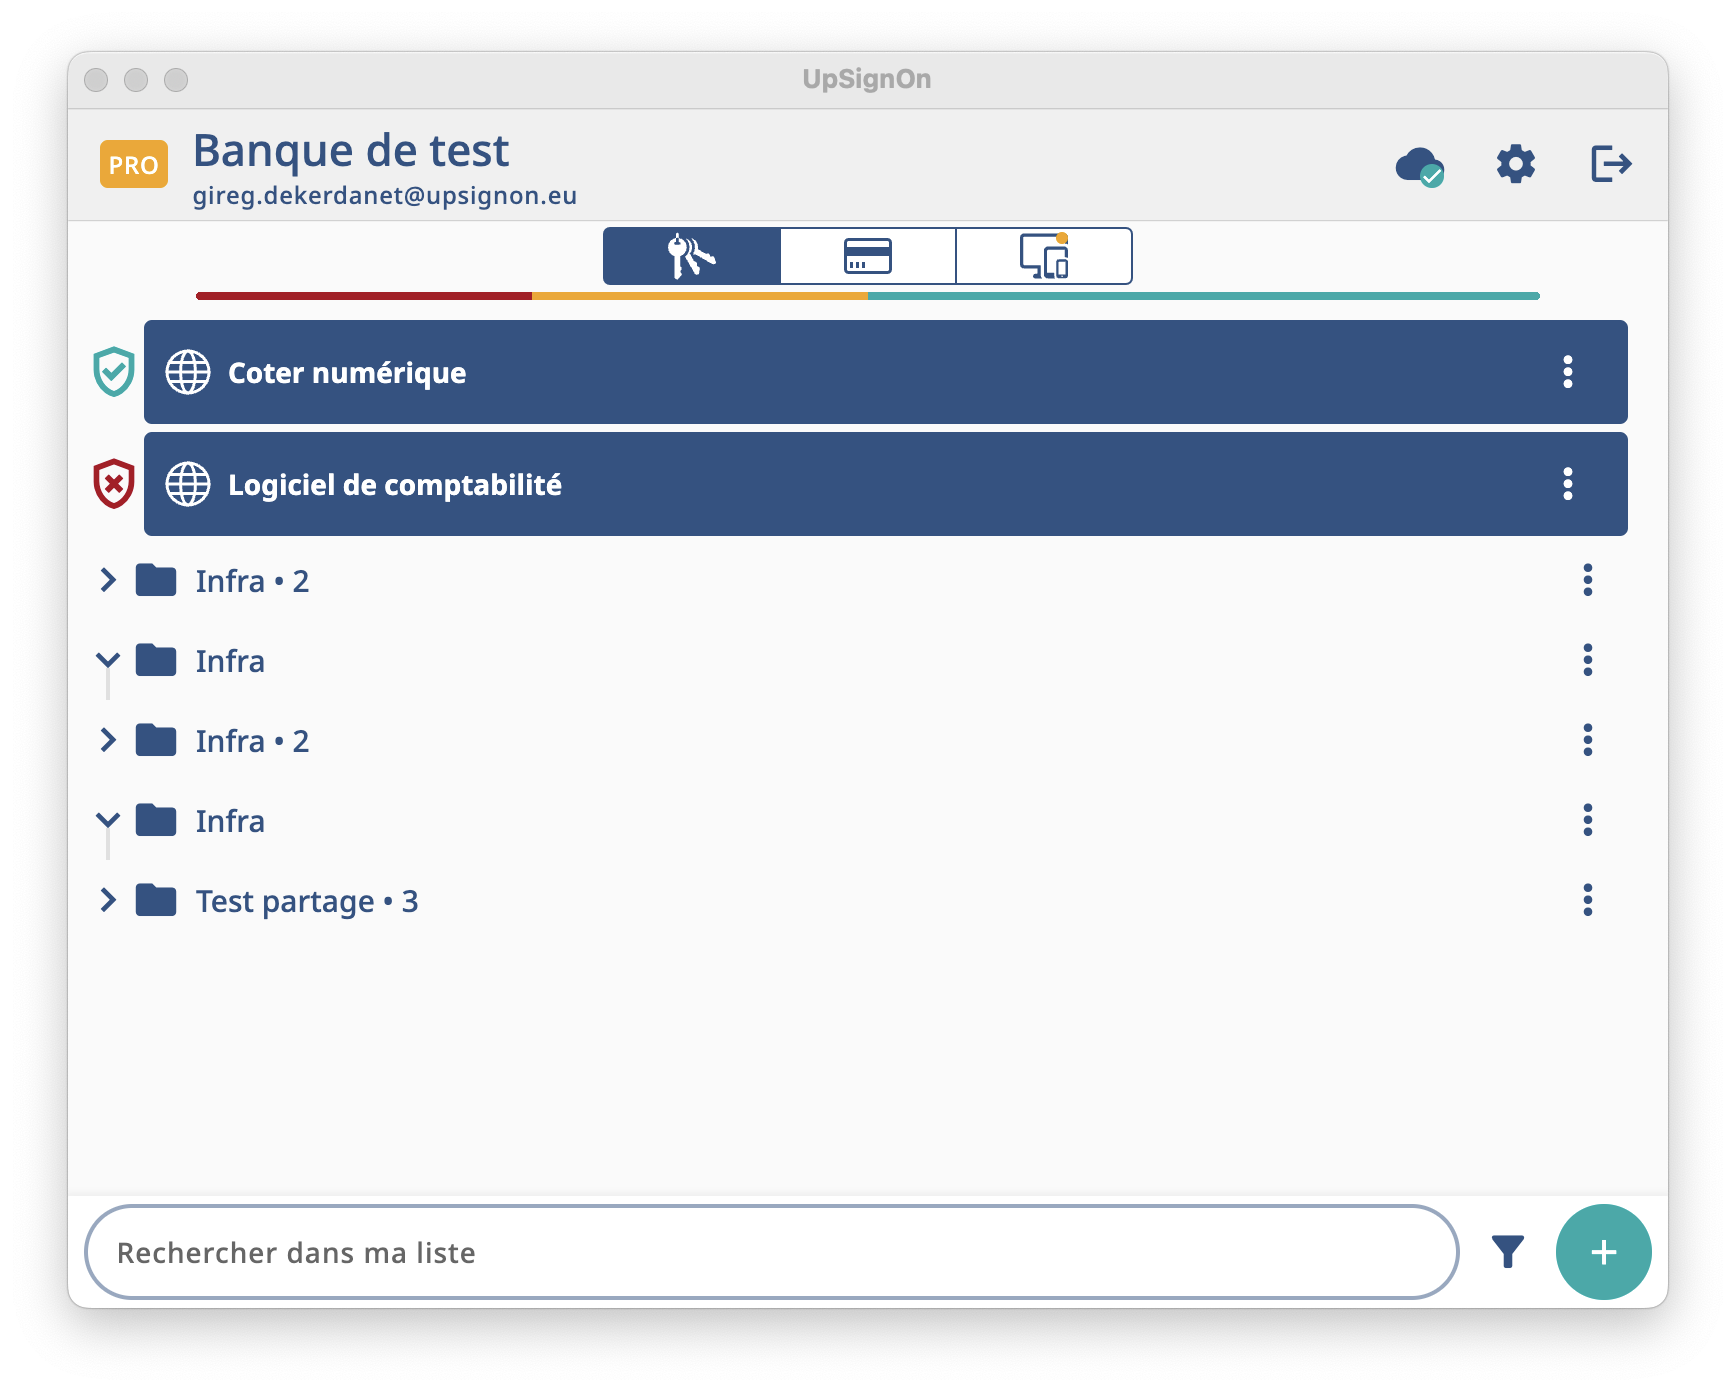Click the green shield next to Coter numérique
Image resolution: width=1736 pixels, height=1392 pixels.
click(x=114, y=372)
